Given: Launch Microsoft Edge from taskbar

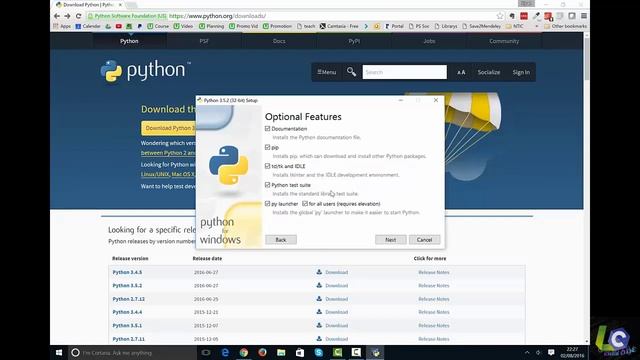Looking at the screenshot, I should click(x=225, y=353).
